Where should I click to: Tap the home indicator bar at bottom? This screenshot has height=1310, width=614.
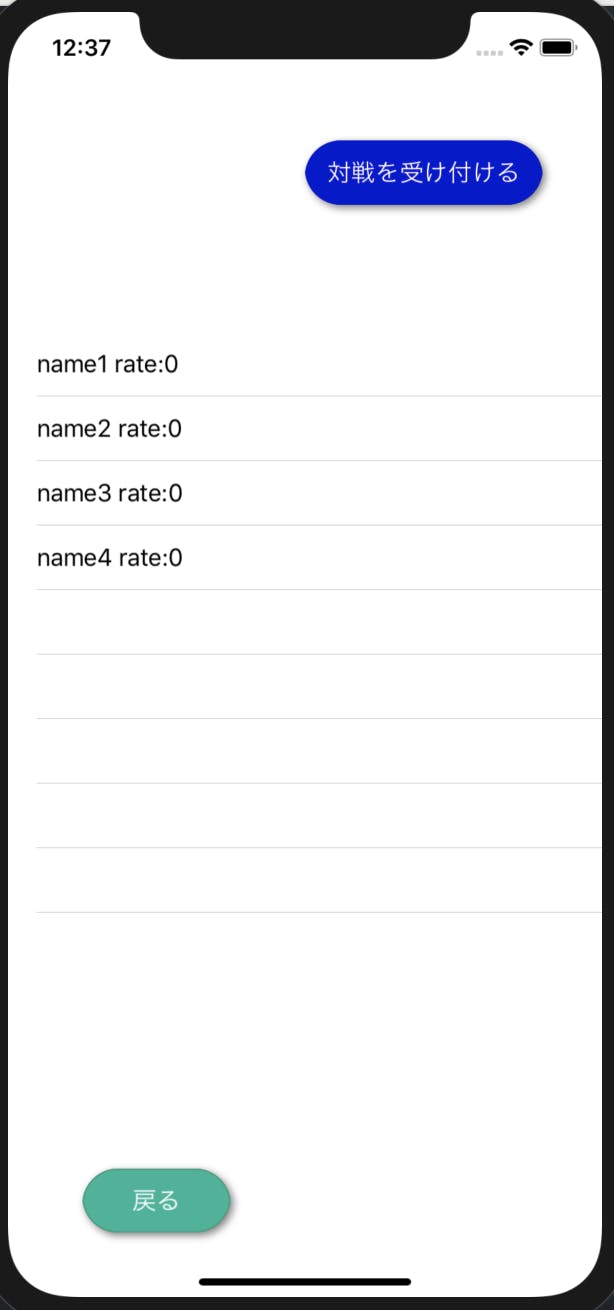click(305, 1281)
